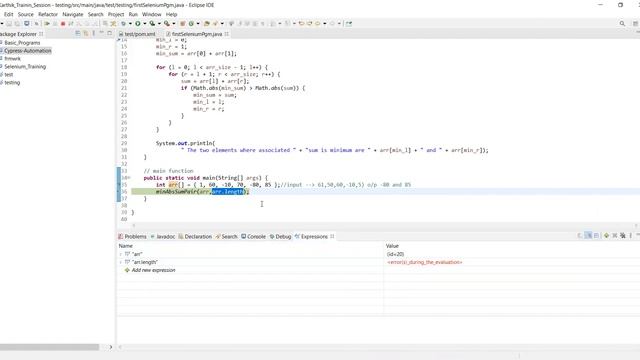The width and height of the screenshot is (640, 360).
Task: Click the "(id=20)" value cell
Action: point(395,254)
